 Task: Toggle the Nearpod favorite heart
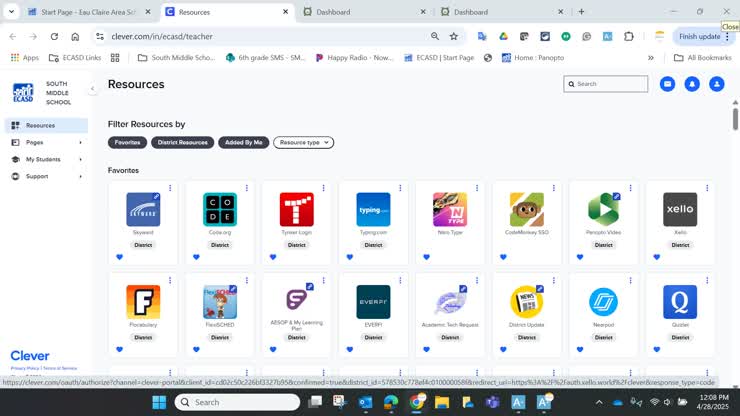point(580,349)
